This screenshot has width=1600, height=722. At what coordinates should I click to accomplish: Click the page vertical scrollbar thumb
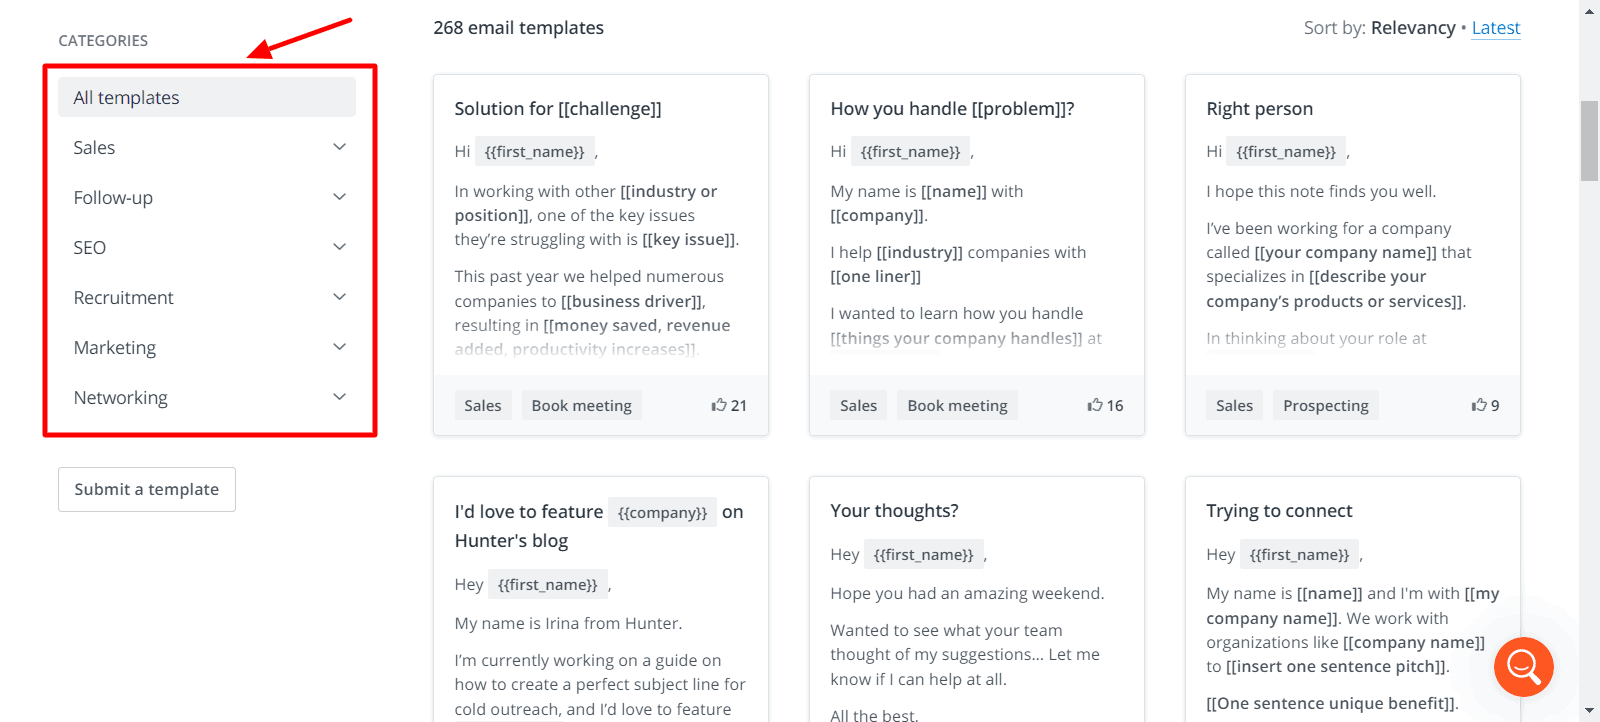(x=1589, y=140)
